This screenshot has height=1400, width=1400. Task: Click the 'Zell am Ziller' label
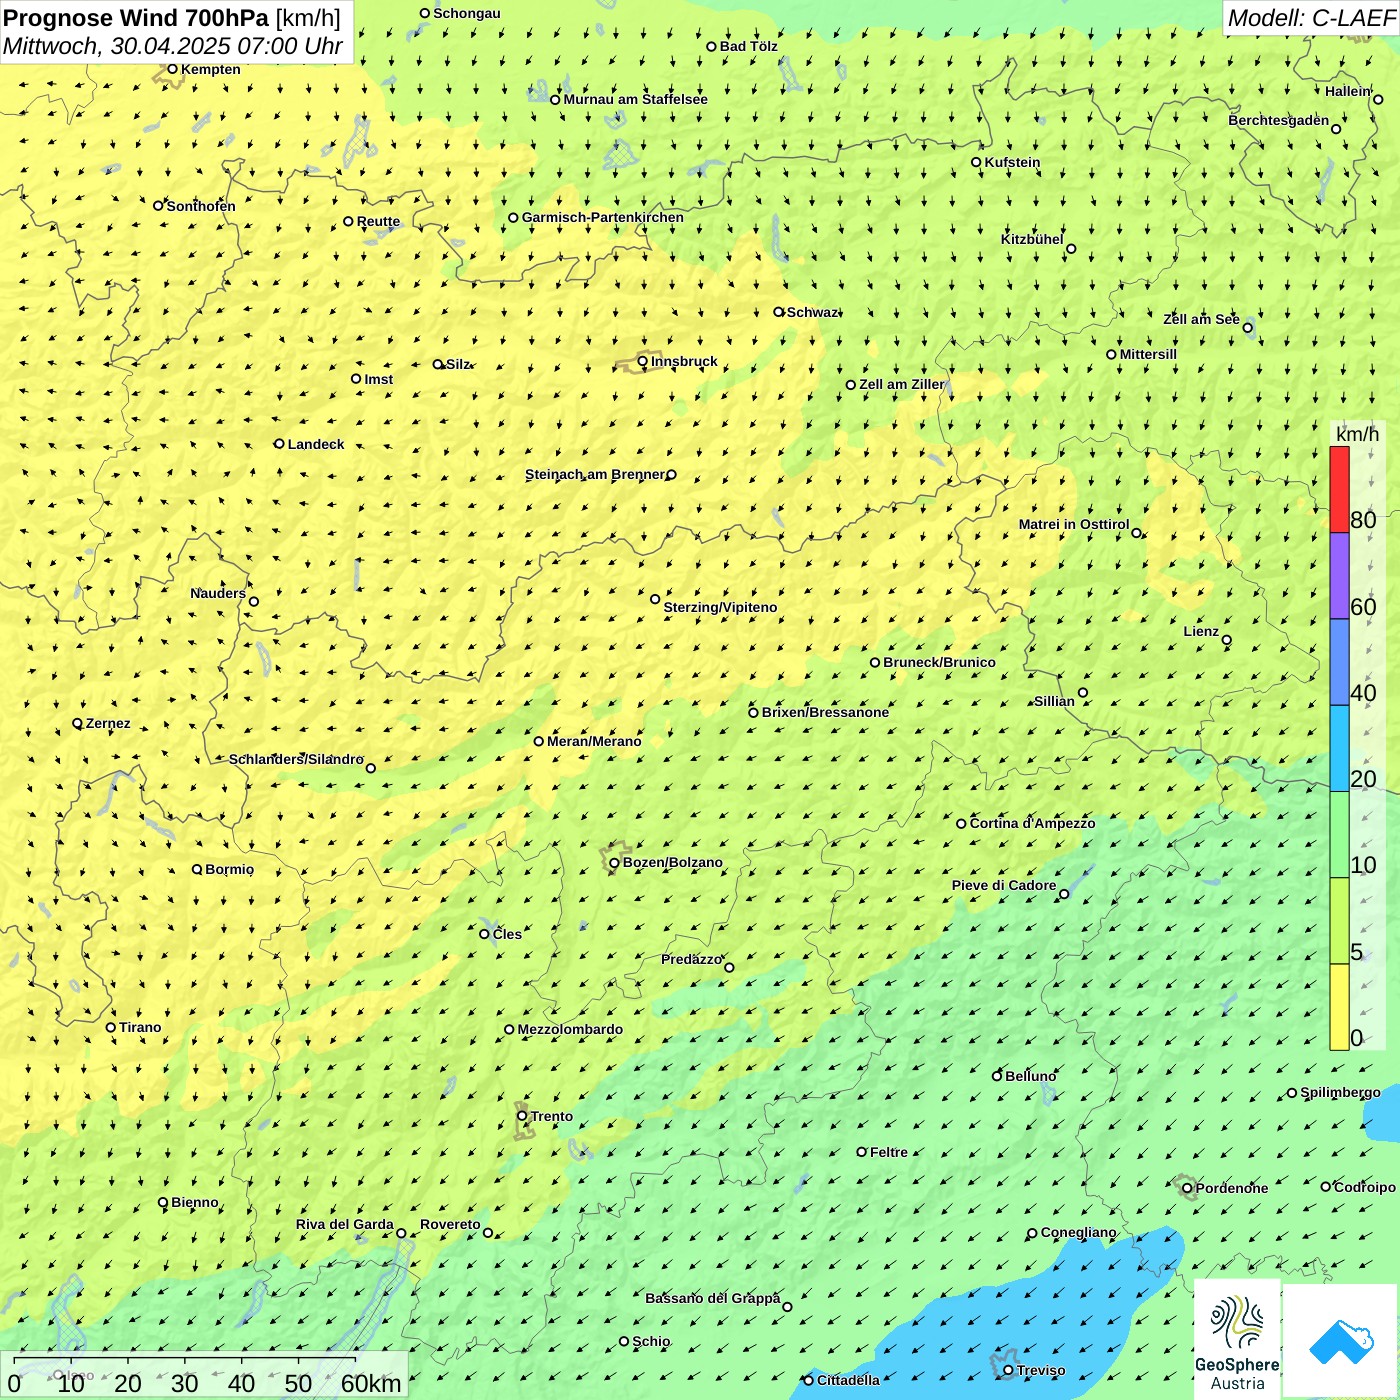(902, 384)
